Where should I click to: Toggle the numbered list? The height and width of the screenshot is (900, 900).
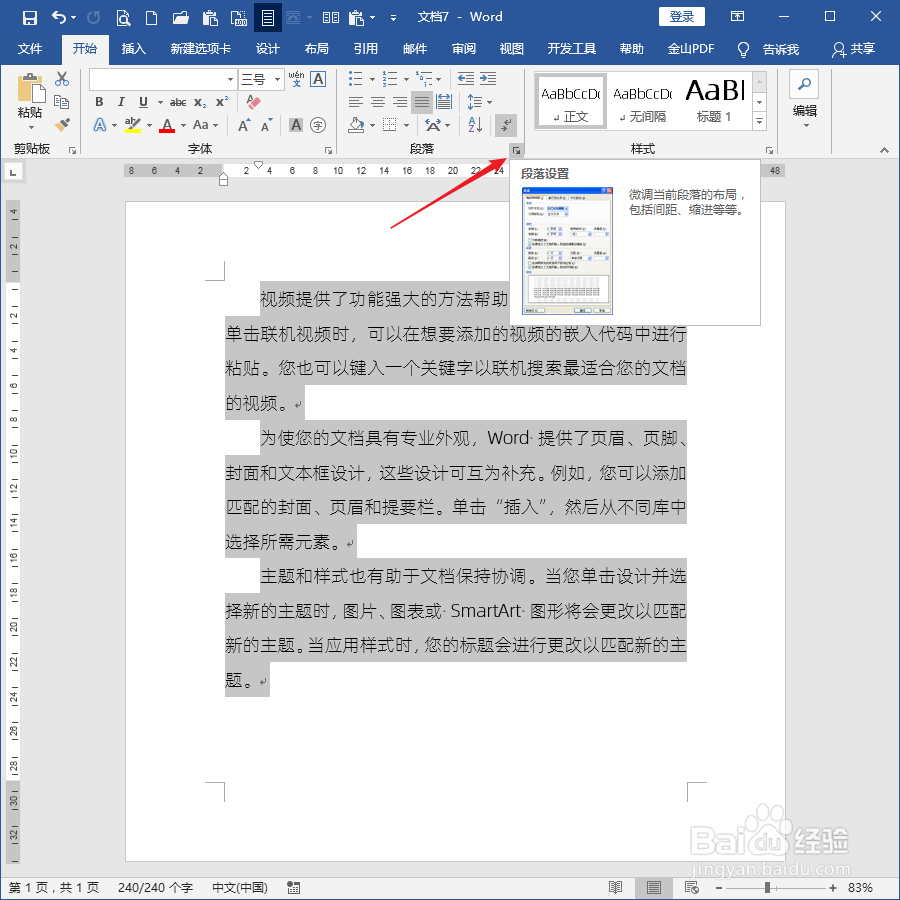pos(391,79)
